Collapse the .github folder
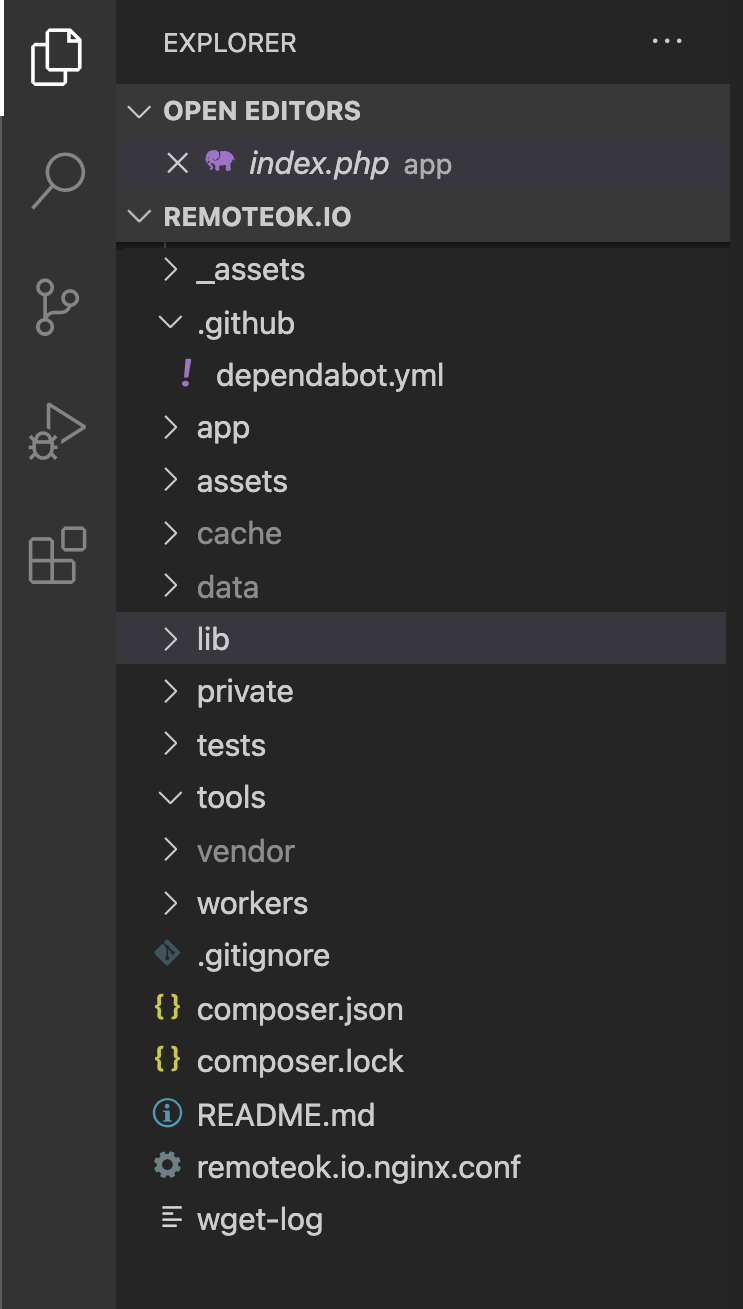 [x=169, y=323]
